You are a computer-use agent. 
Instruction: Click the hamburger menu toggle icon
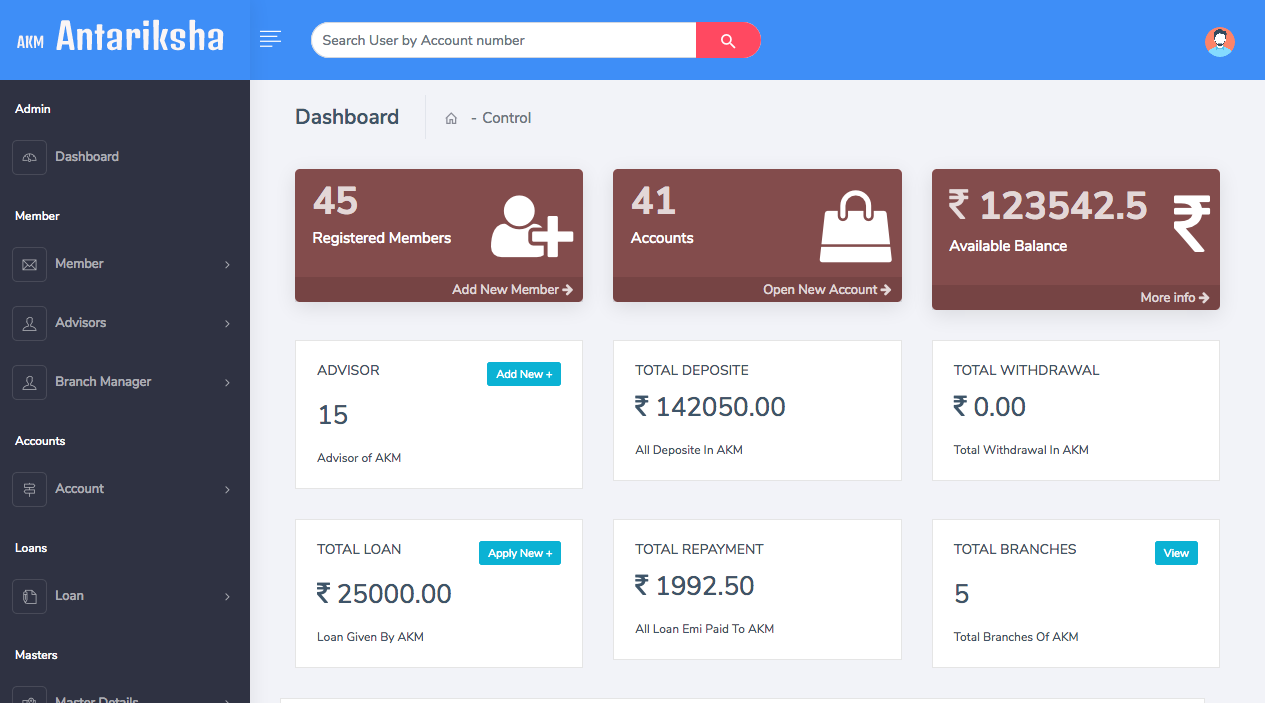coord(270,39)
